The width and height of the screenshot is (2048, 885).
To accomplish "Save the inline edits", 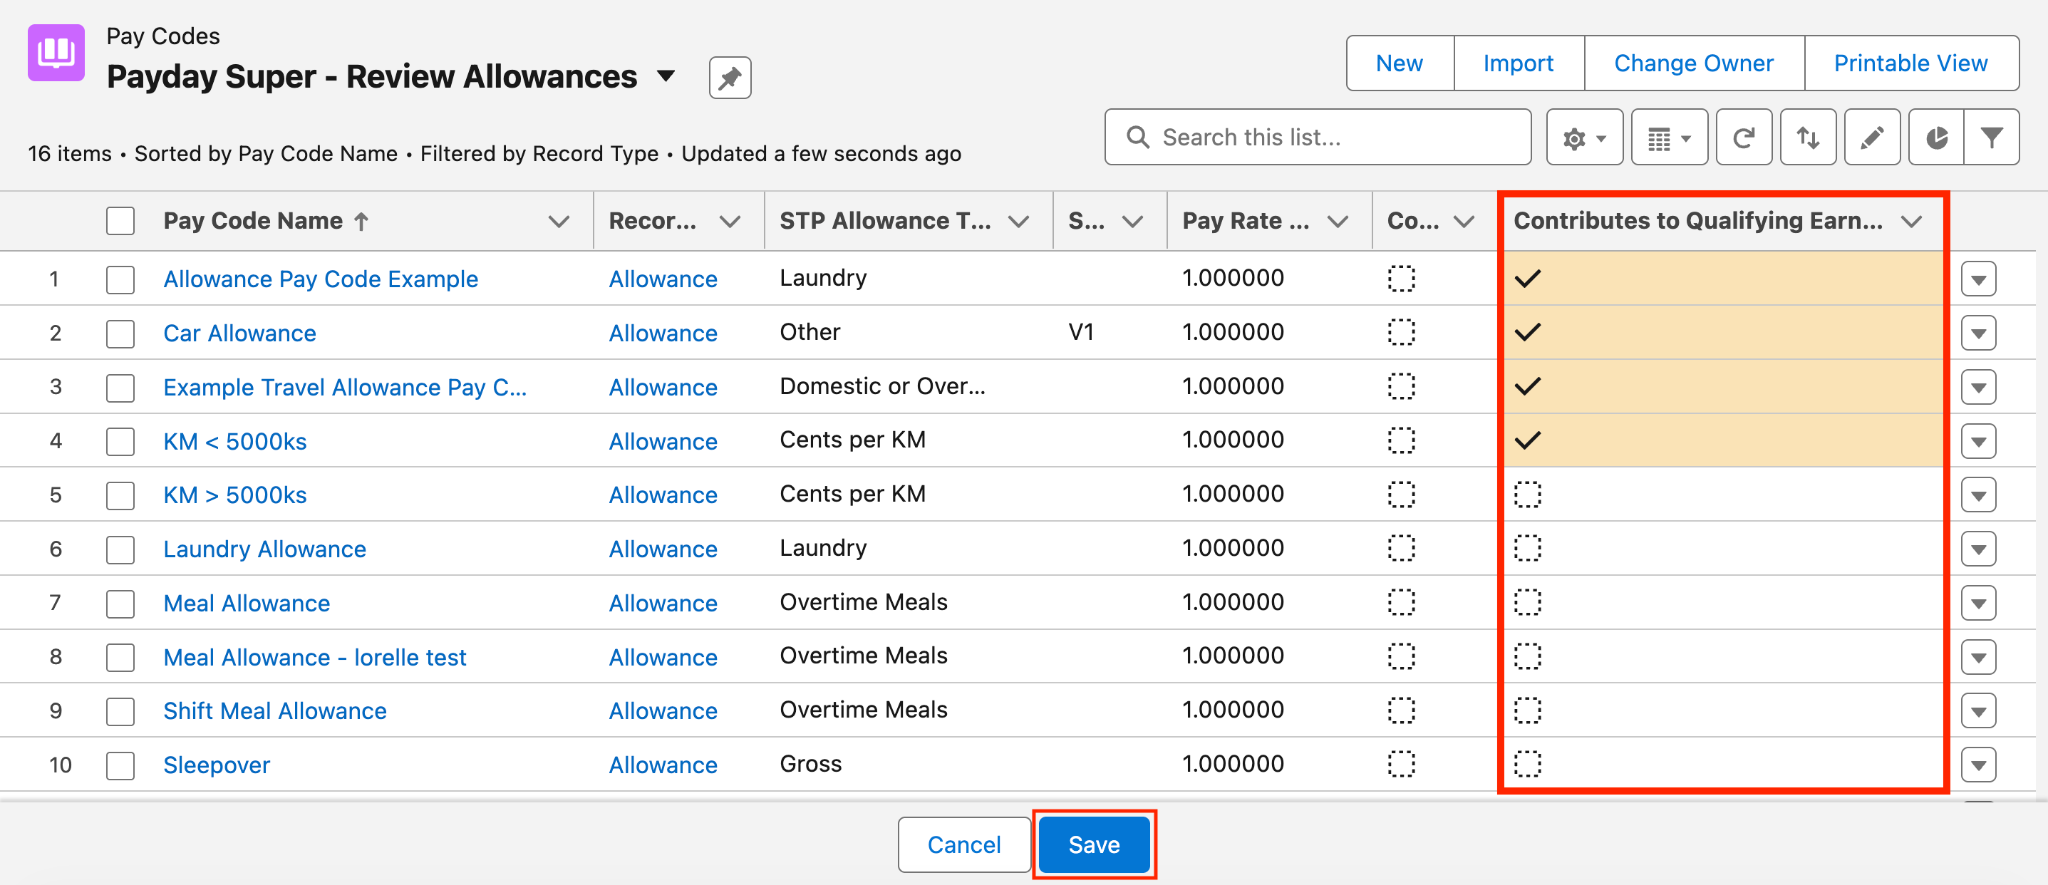I will coord(1094,845).
